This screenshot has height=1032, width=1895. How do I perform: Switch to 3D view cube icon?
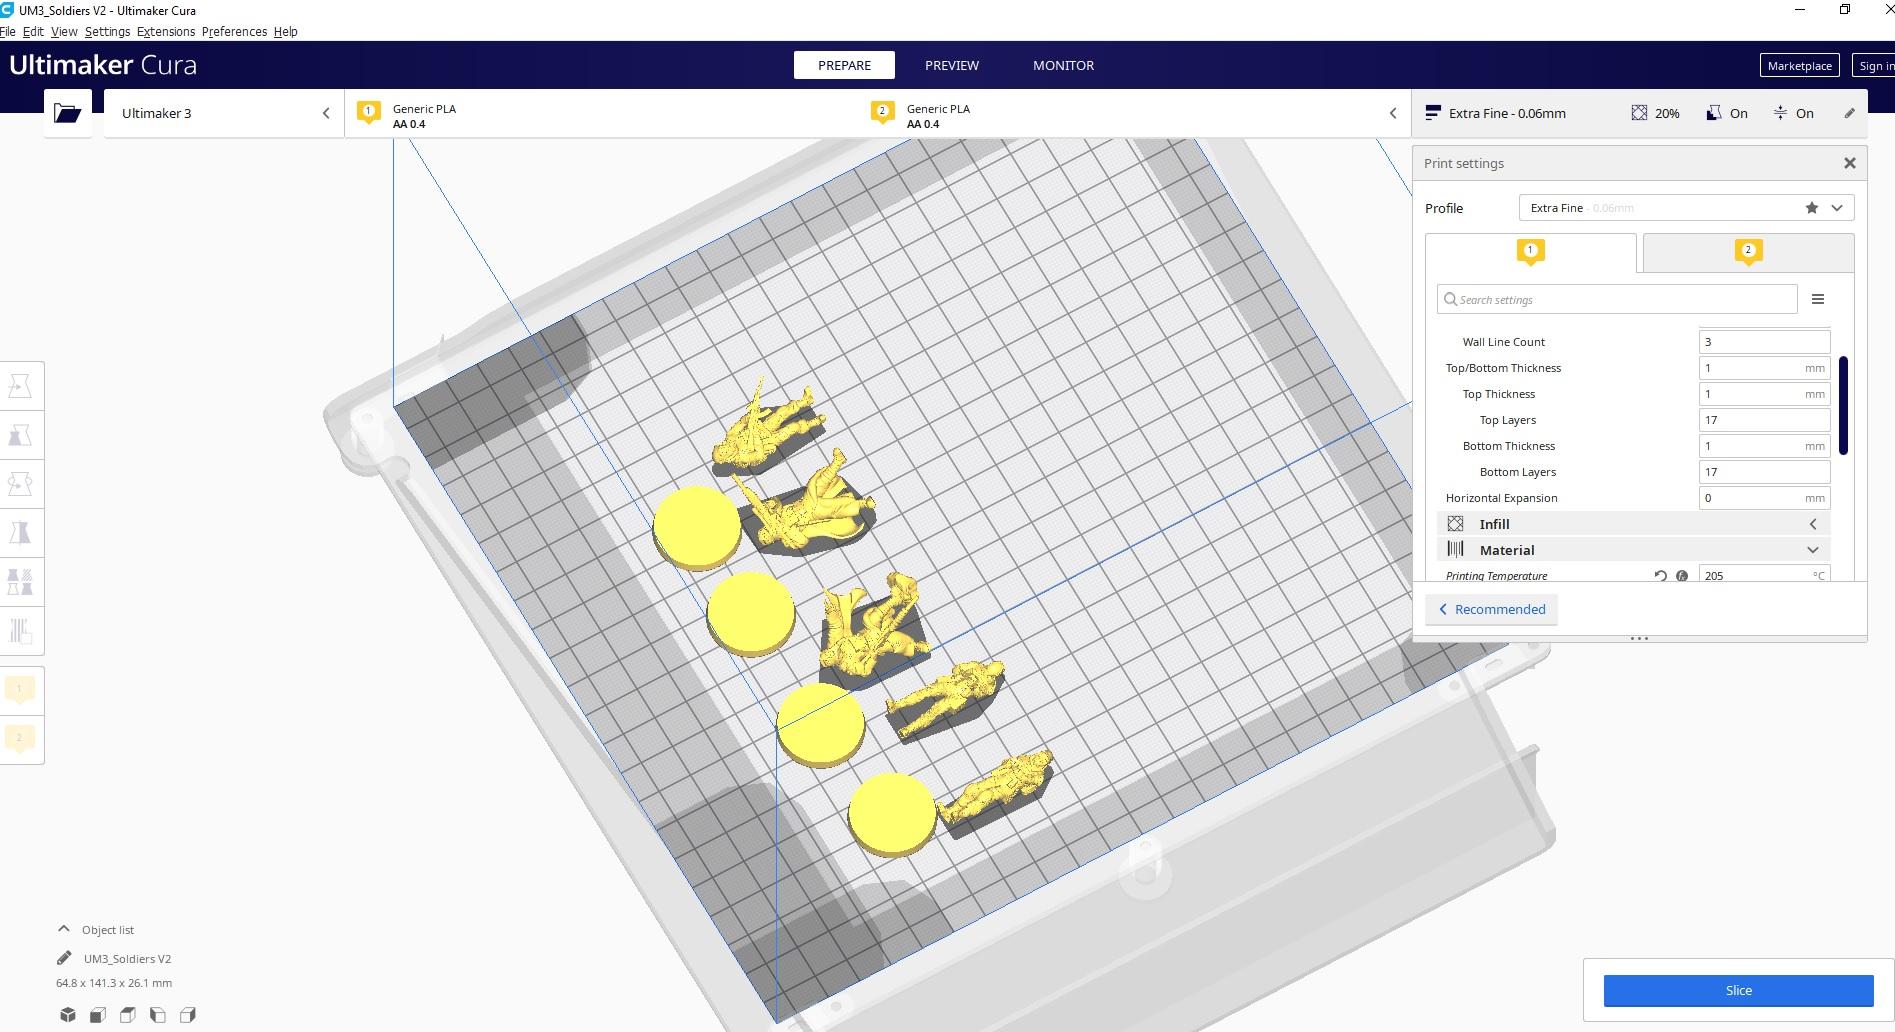pos(68,1015)
